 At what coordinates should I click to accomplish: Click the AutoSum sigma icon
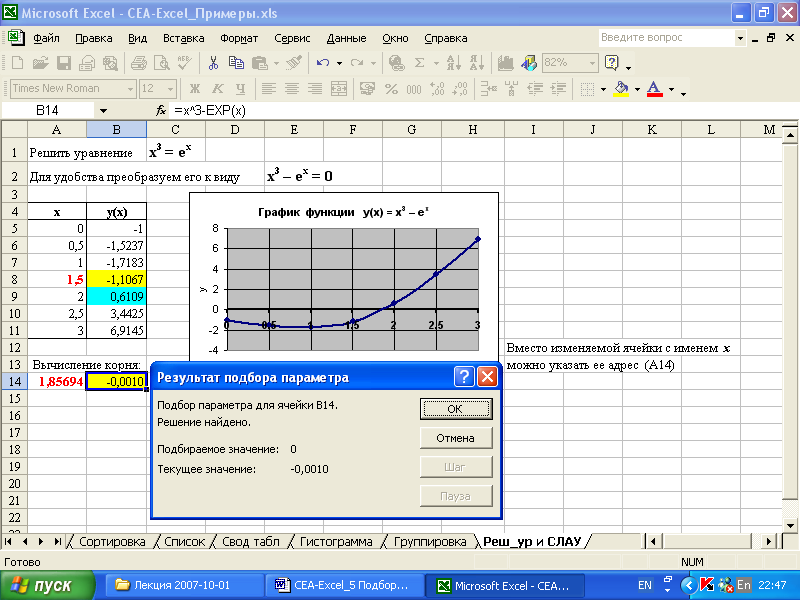point(419,63)
